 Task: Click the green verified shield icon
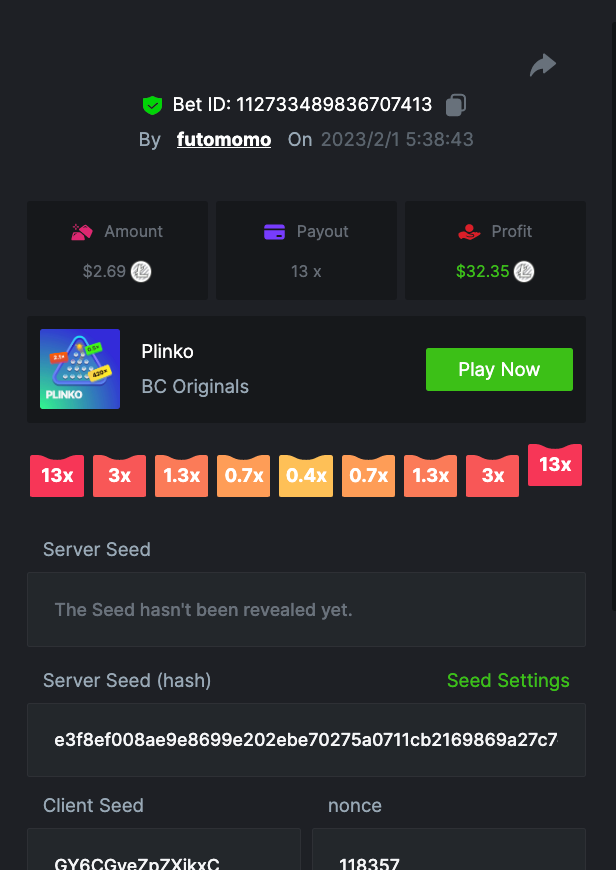coord(152,105)
